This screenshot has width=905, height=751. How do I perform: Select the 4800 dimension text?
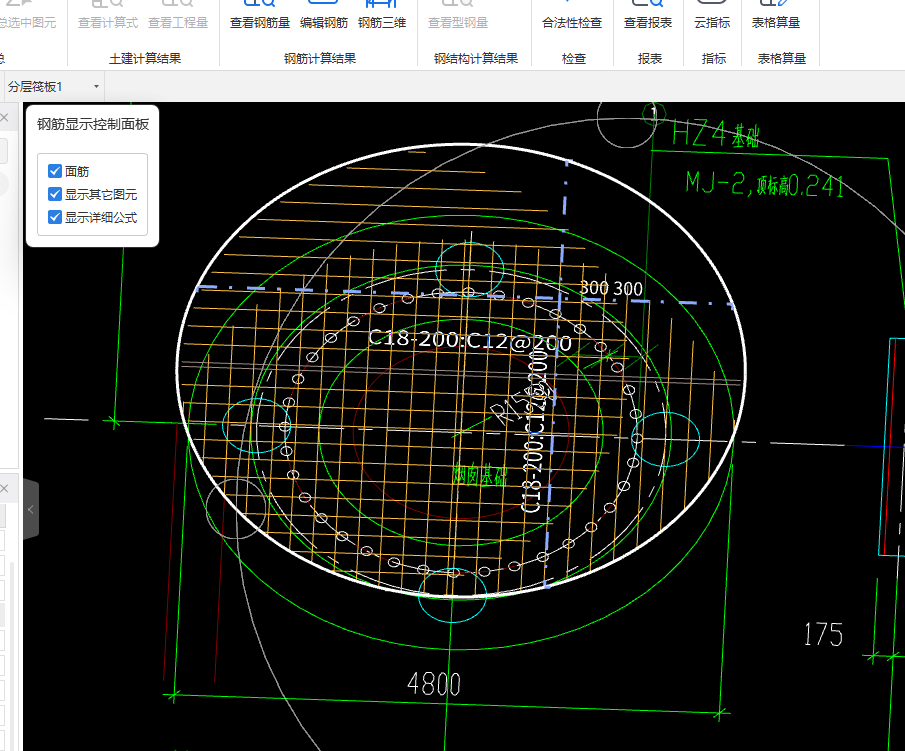(x=434, y=685)
